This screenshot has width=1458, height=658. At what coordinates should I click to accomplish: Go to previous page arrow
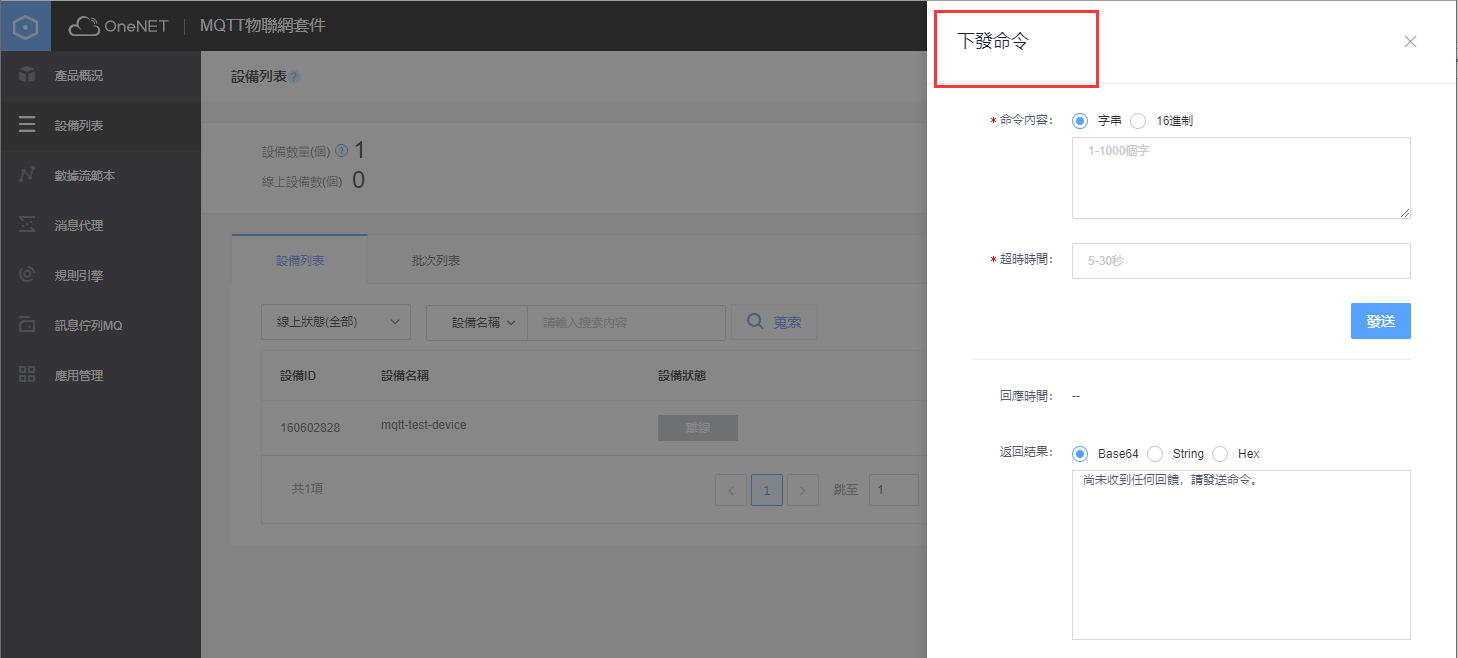tap(731, 490)
